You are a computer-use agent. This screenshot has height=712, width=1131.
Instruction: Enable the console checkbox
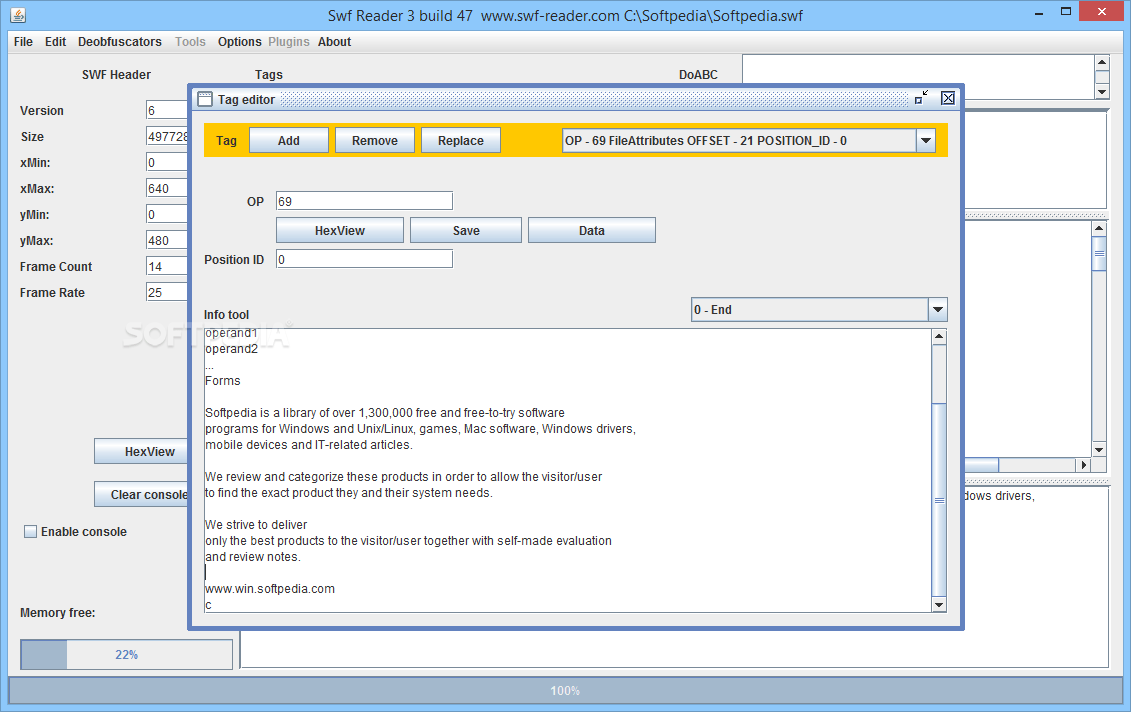click(30, 531)
